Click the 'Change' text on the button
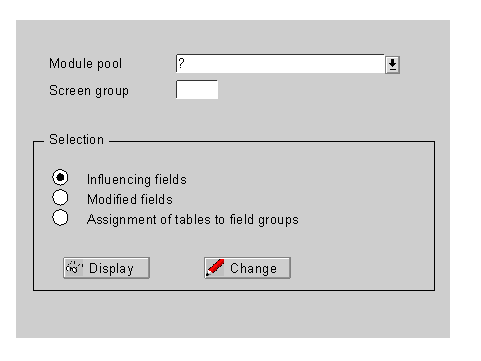This screenshot has height=361, width=481. pyautogui.click(x=253, y=268)
